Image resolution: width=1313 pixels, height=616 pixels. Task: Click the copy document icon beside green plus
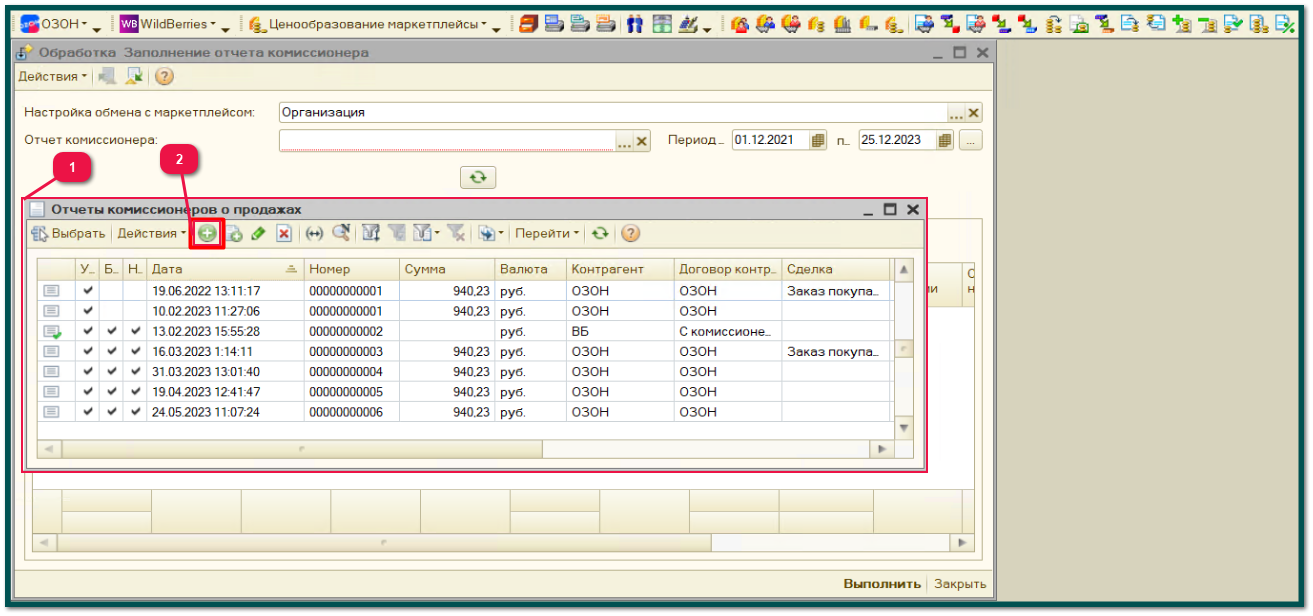click(x=234, y=233)
